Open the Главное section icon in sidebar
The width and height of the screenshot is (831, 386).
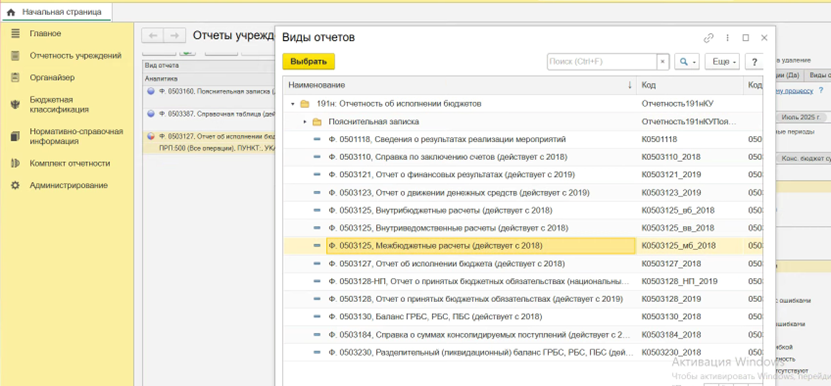(x=15, y=33)
